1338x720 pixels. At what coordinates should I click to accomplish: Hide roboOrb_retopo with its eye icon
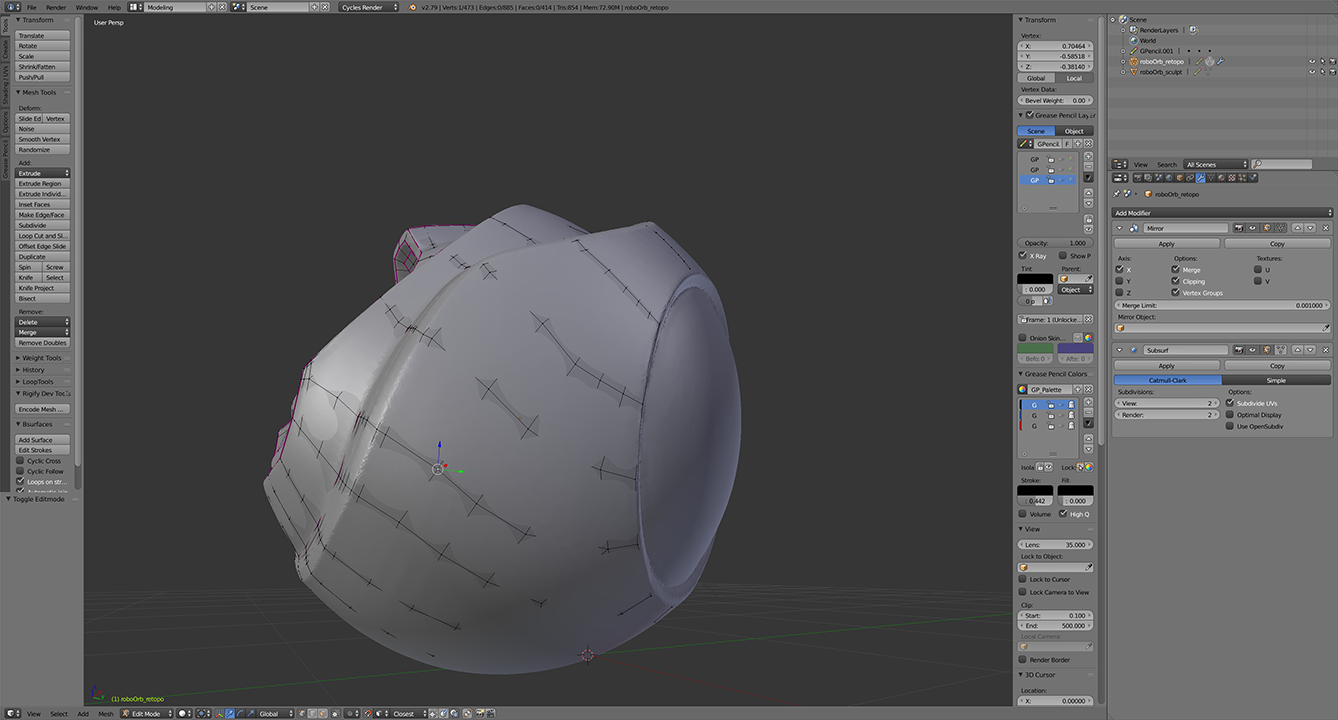click(1312, 61)
